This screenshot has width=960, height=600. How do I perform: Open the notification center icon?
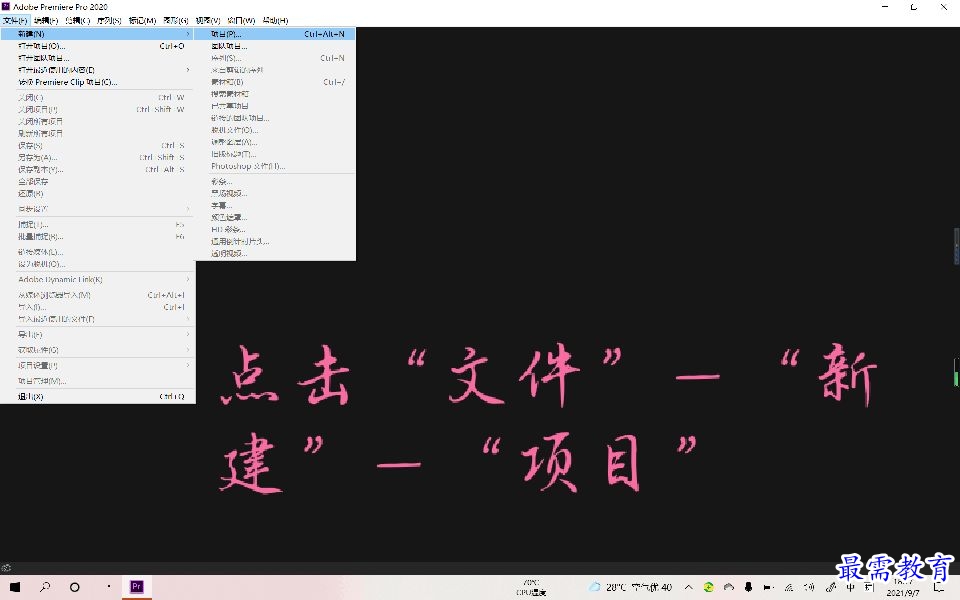940,588
